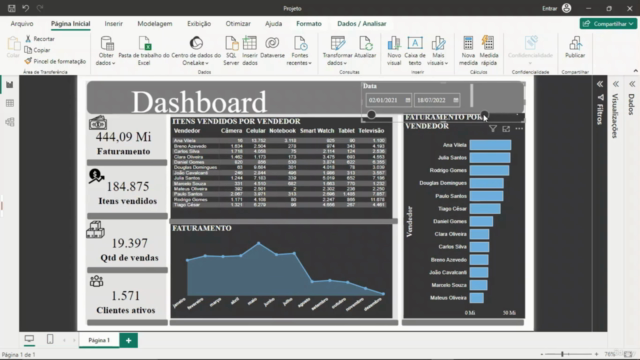This screenshot has height=360, width=640.
Task: Expand the Filtros pane chevron
Action: (x=600, y=84)
